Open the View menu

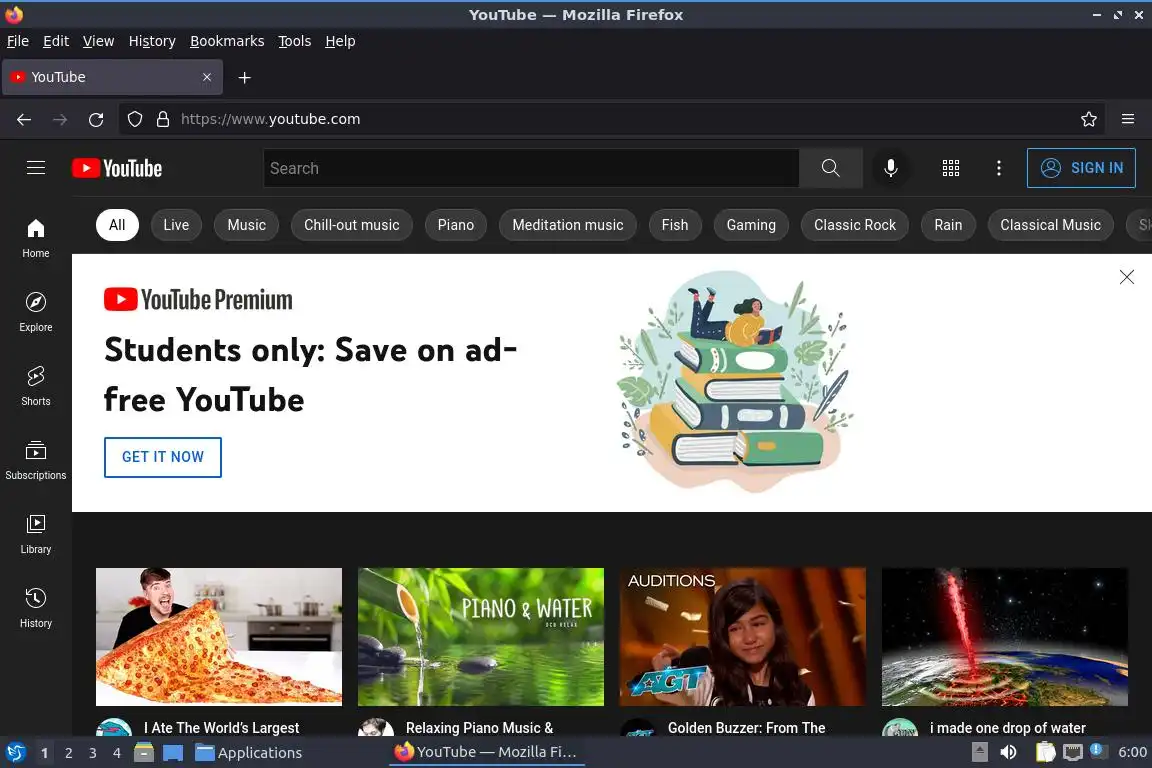pos(98,41)
